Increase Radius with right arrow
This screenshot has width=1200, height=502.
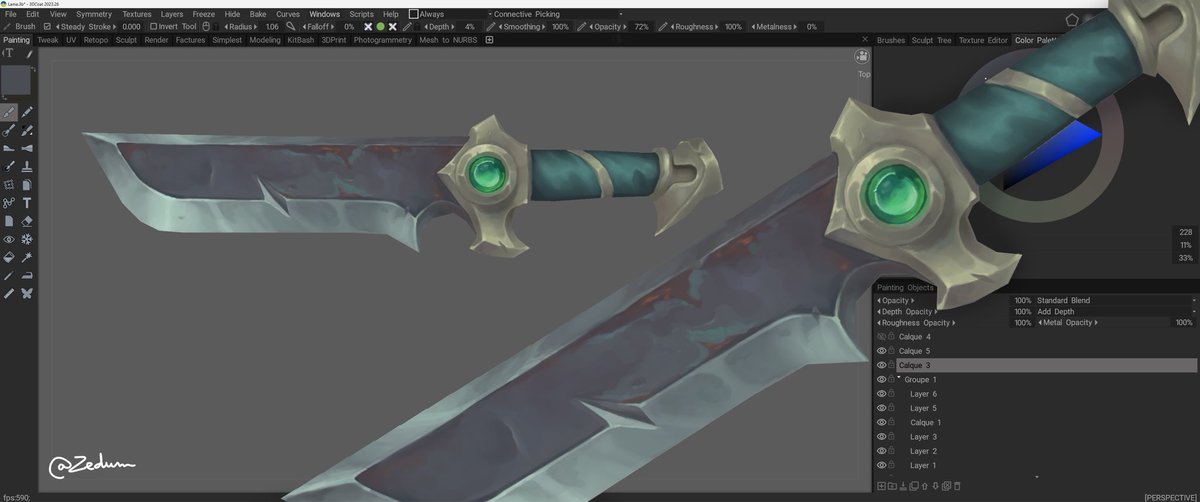tap(255, 27)
